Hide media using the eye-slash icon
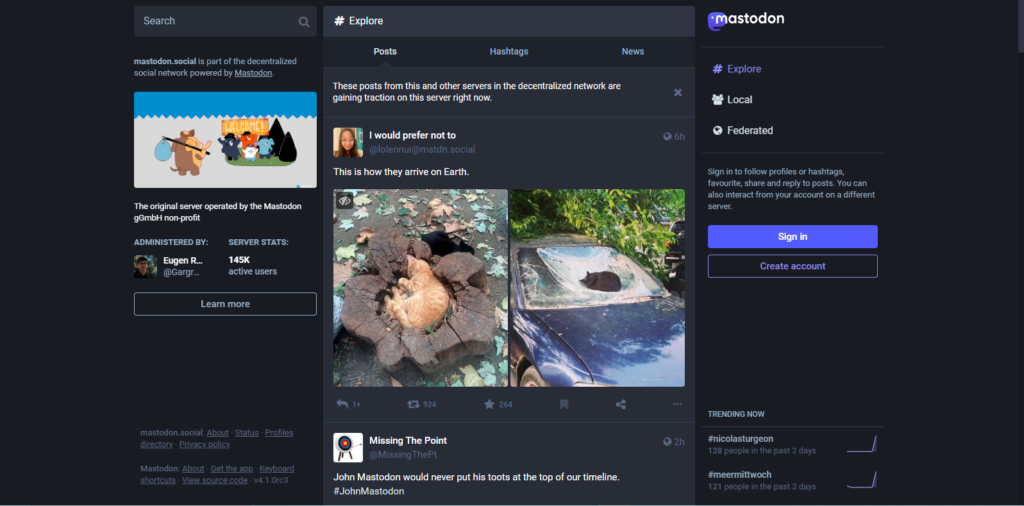The height and width of the screenshot is (506, 1024). coord(344,200)
